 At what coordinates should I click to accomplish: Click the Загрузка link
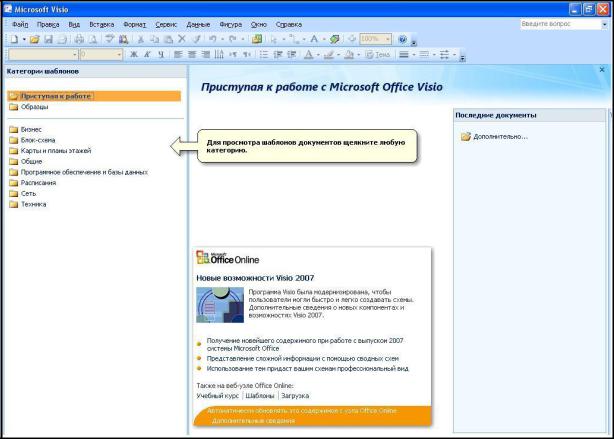pos(295,396)
